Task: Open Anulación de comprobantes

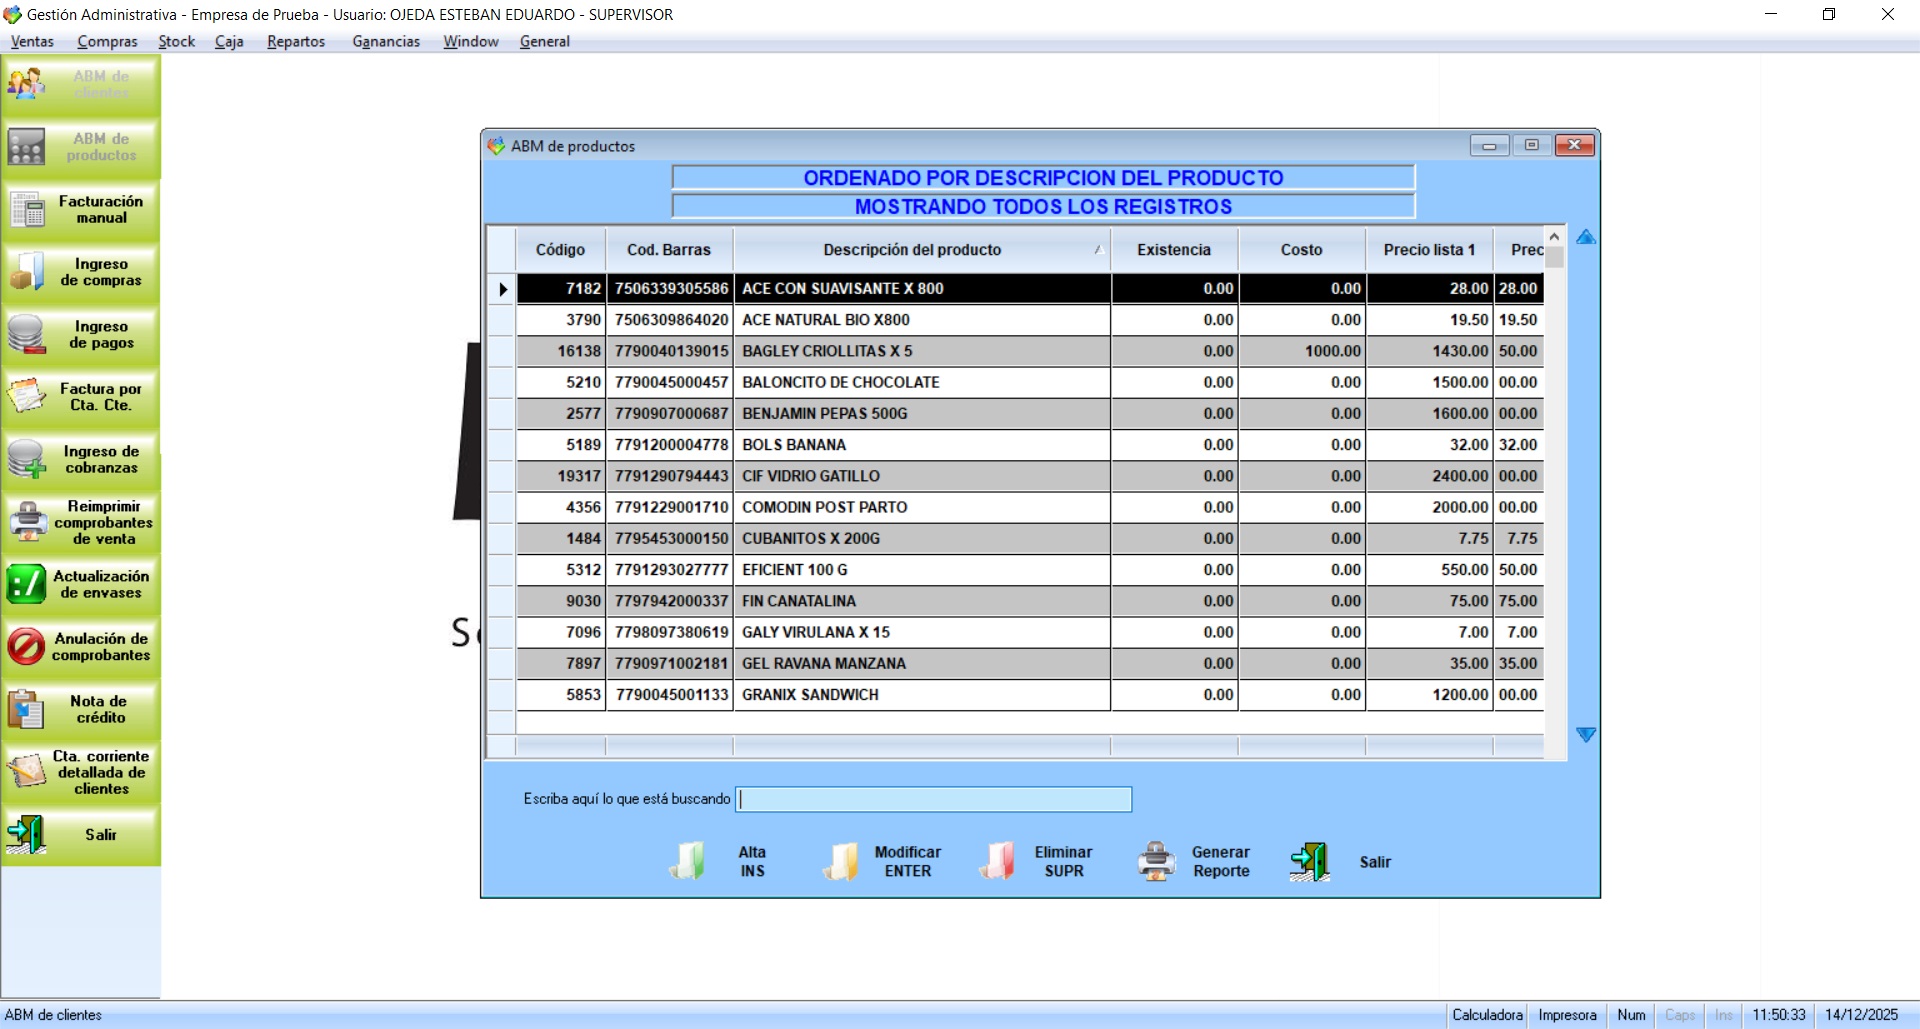Action: click(x=80, y=647)
